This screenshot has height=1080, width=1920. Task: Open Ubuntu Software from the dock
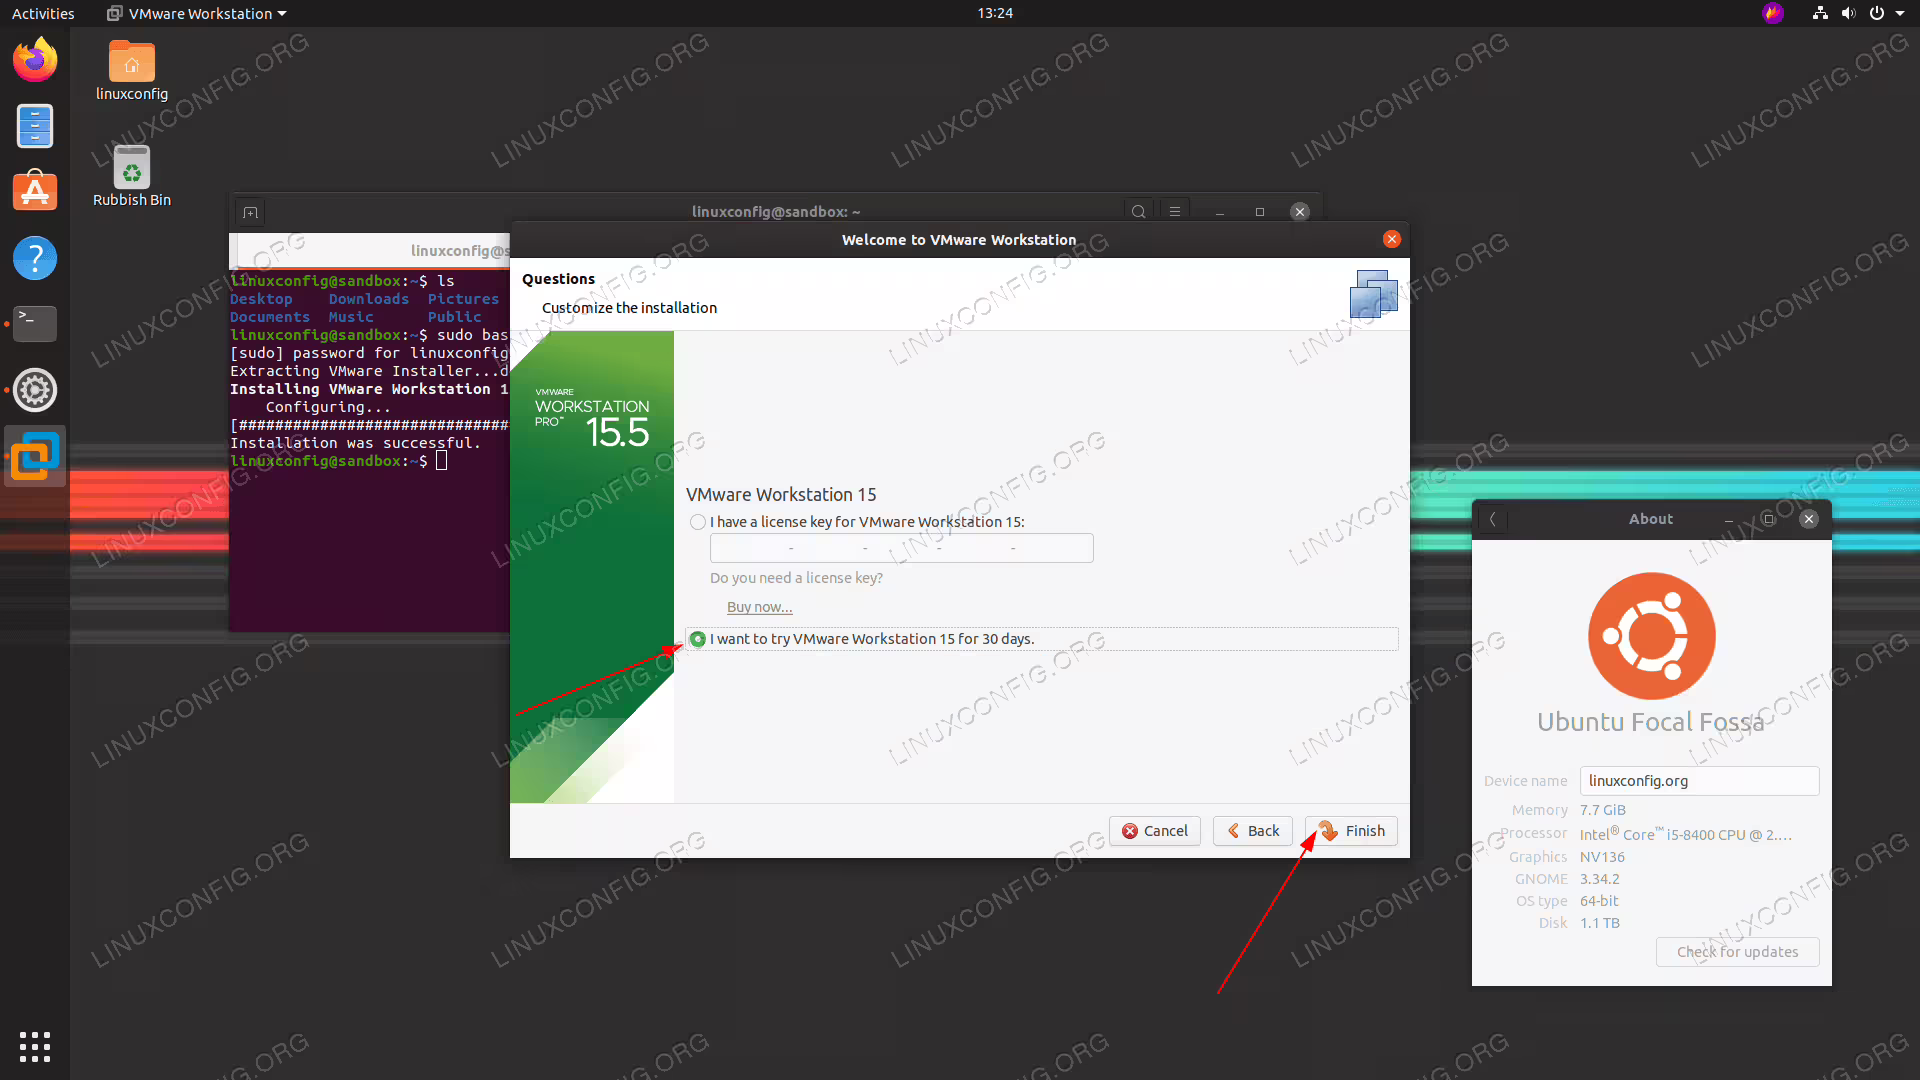click(35, 191)
